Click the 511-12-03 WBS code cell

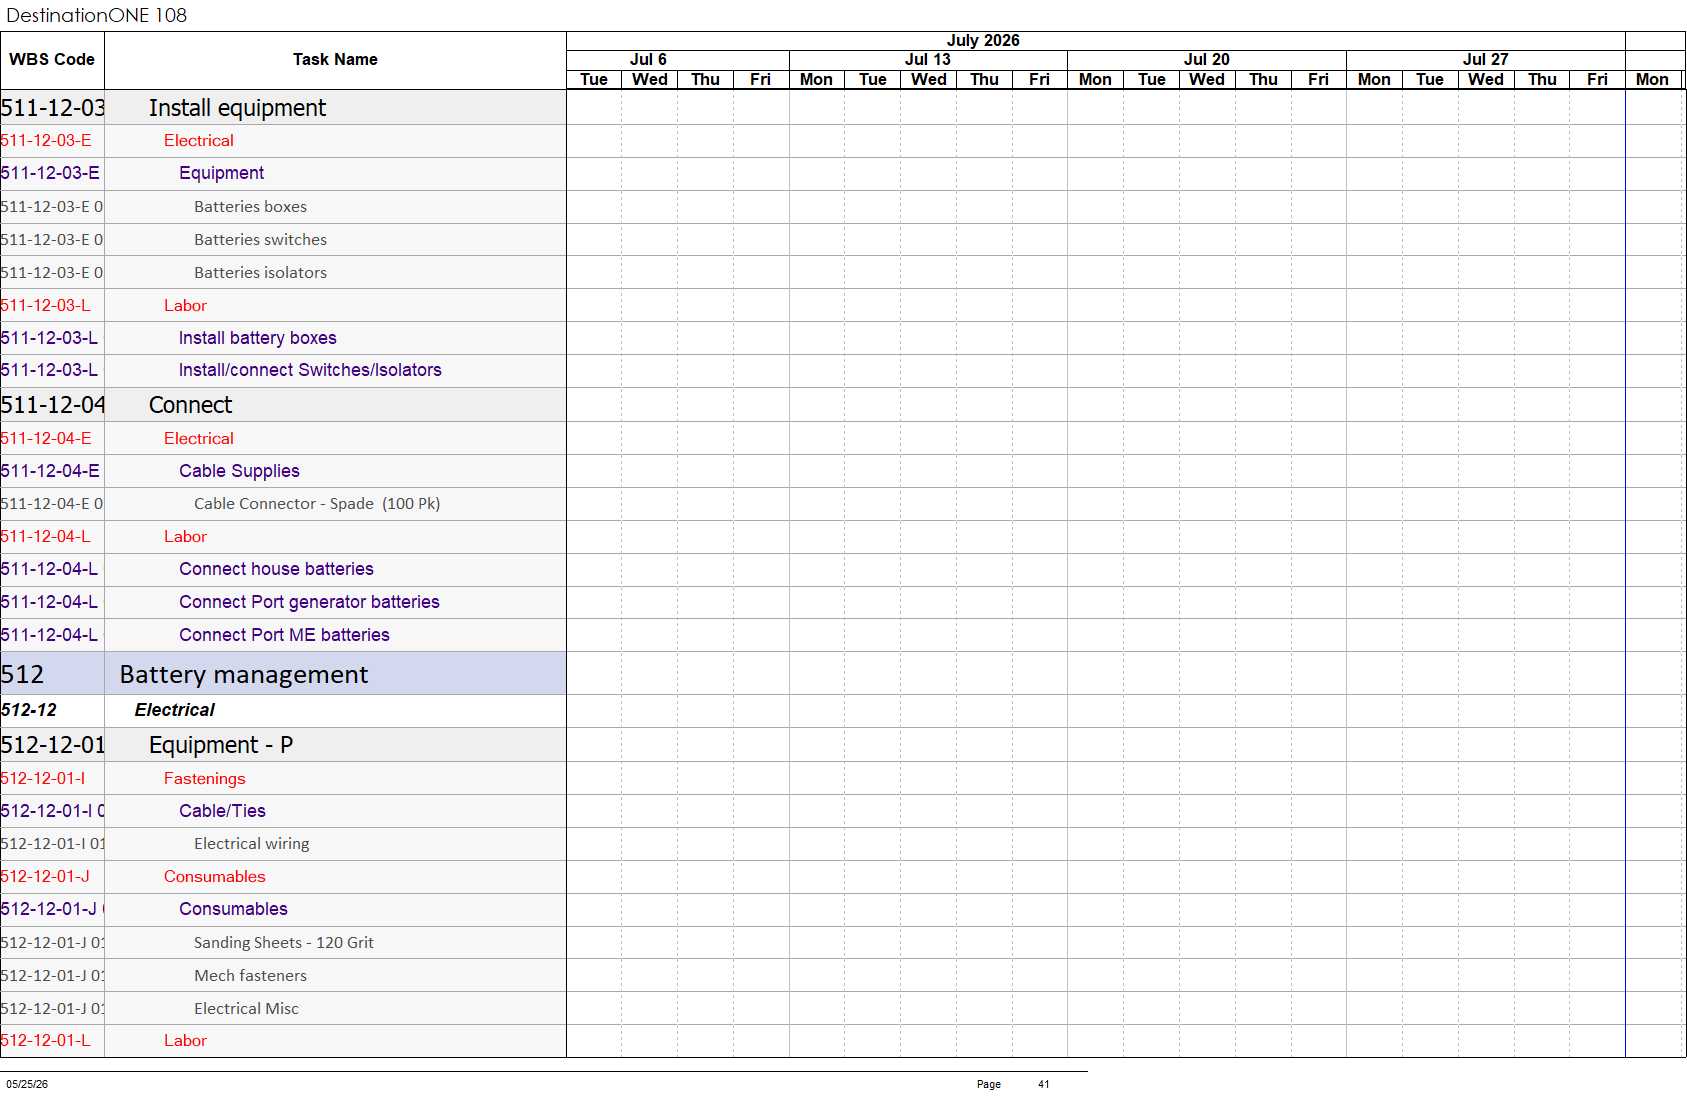click(x=52, y=108)
